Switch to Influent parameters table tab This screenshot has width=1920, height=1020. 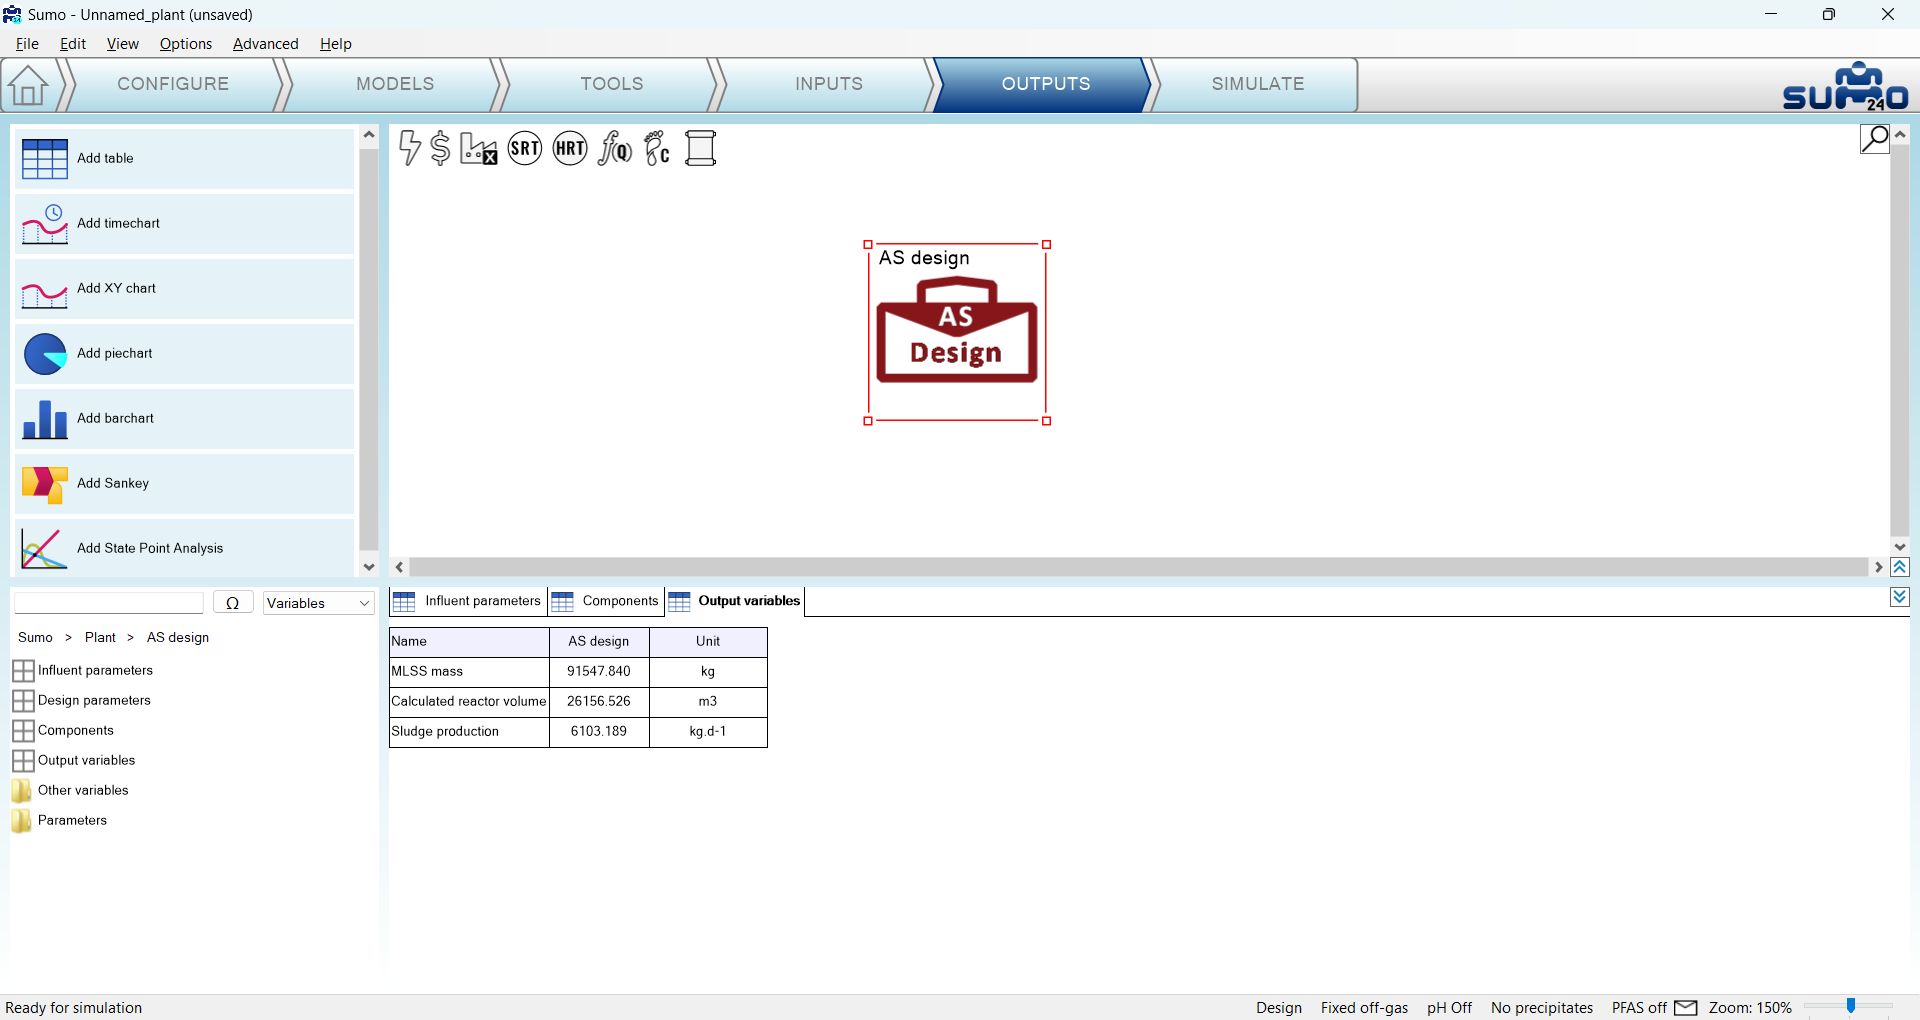tap(468, 601)
